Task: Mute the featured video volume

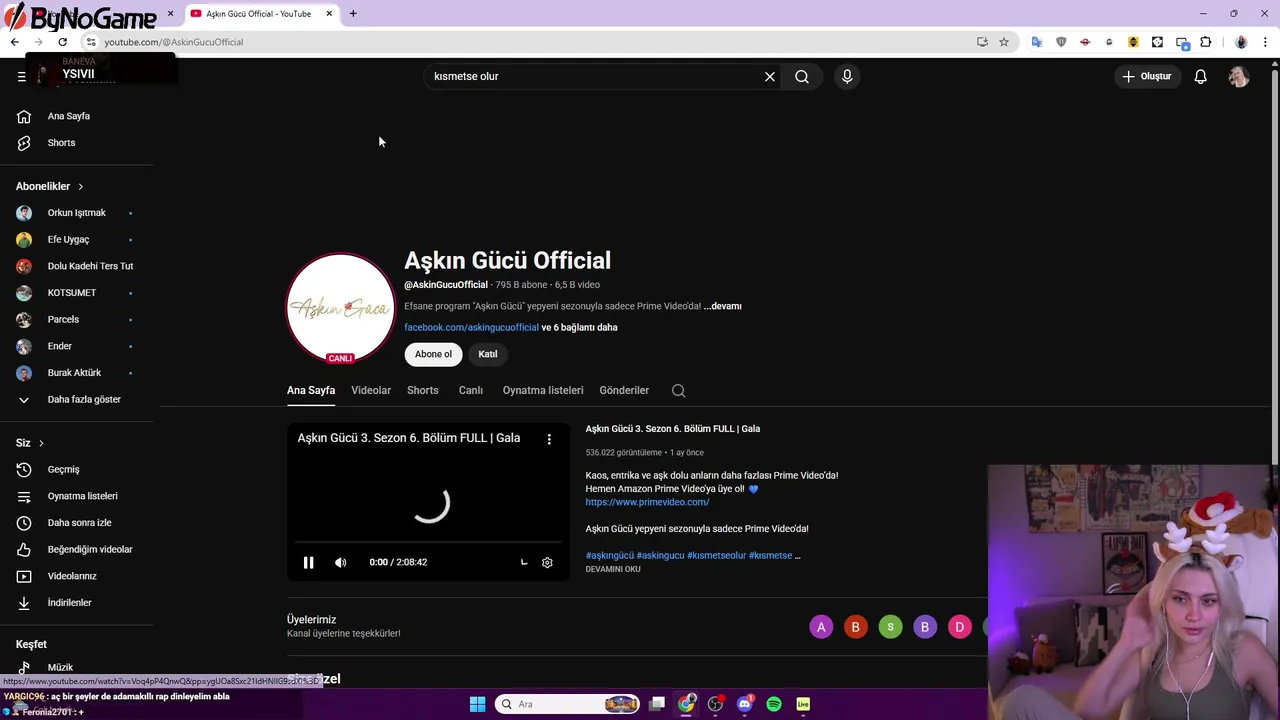Action: click(341, 562)
